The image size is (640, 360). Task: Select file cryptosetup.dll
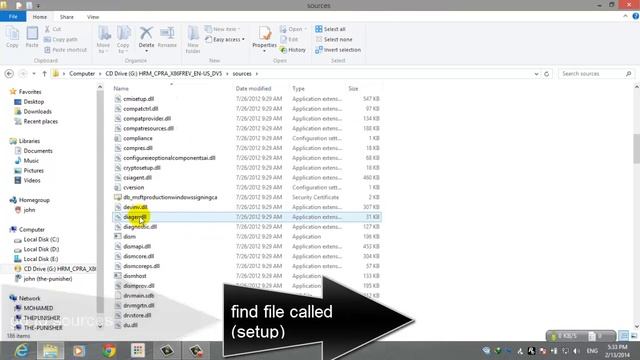click(x=142, y=168)
